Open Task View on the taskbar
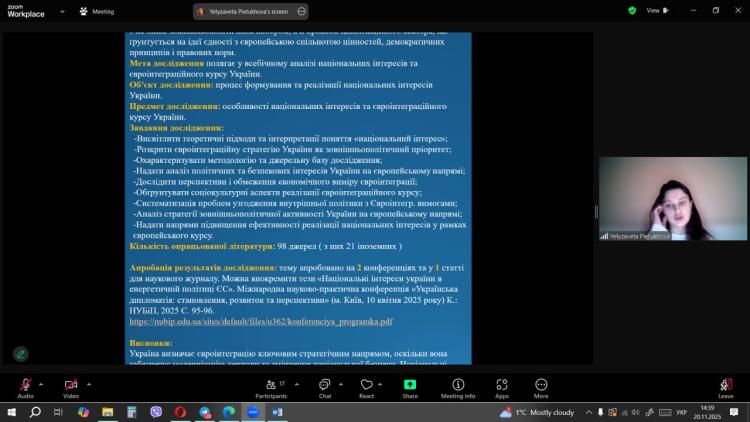The height and width of the screenshot is (422, 750). tap(58, 412)
